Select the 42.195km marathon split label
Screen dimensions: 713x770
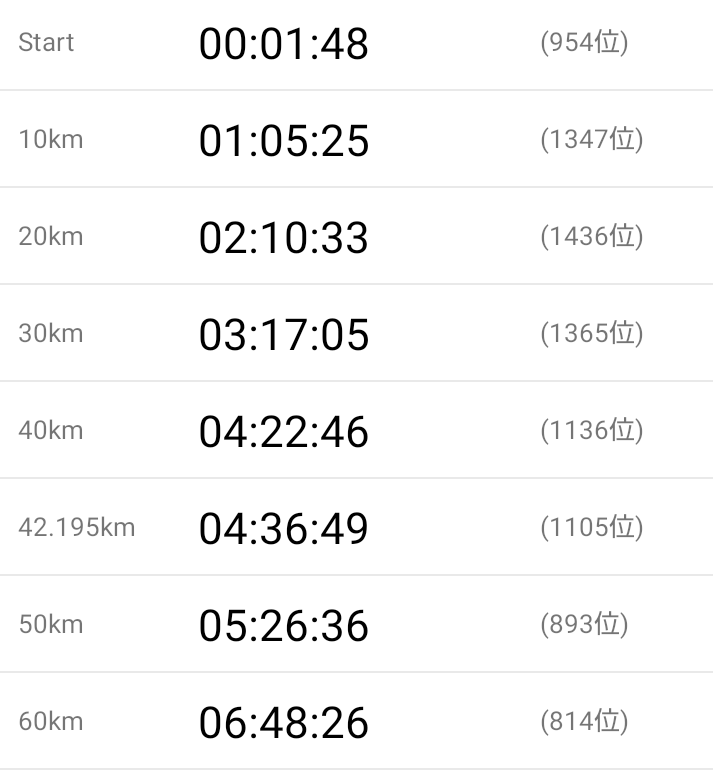click(x=77, y=528)
